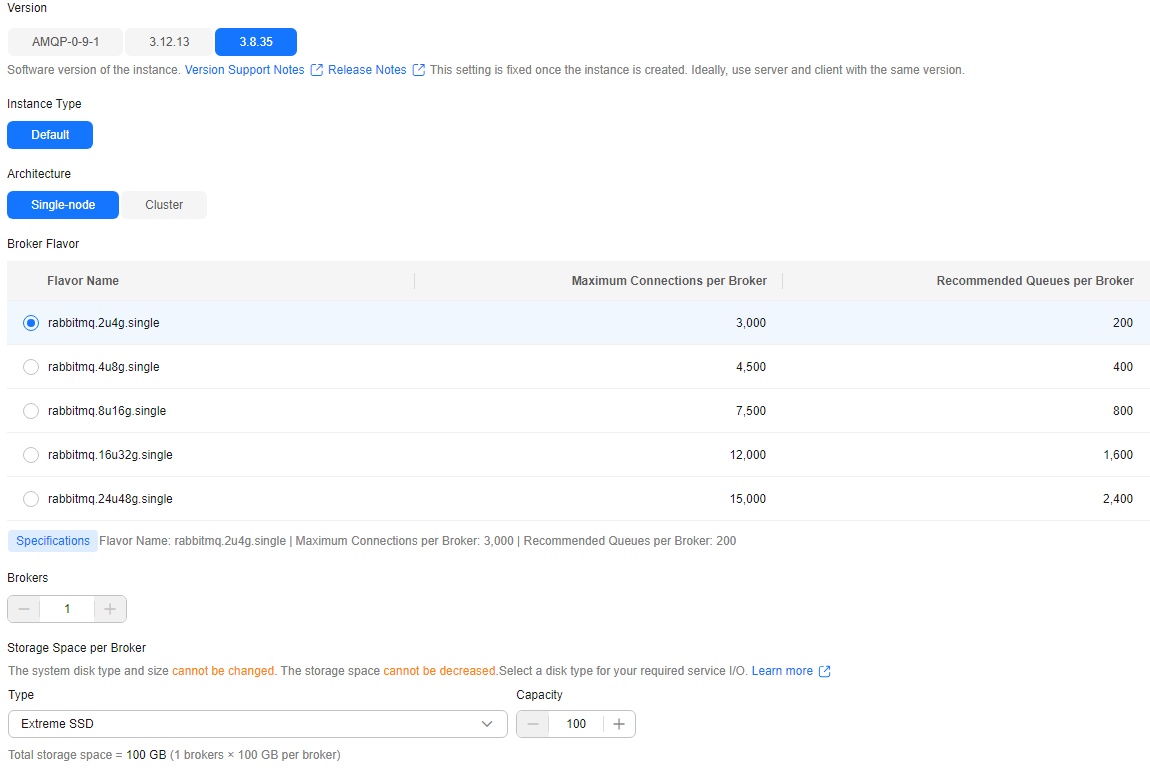The height and width of the screenshot is (771, 1150).
Task: Decrease the Brokers count with minus
Action: (24, 609)
